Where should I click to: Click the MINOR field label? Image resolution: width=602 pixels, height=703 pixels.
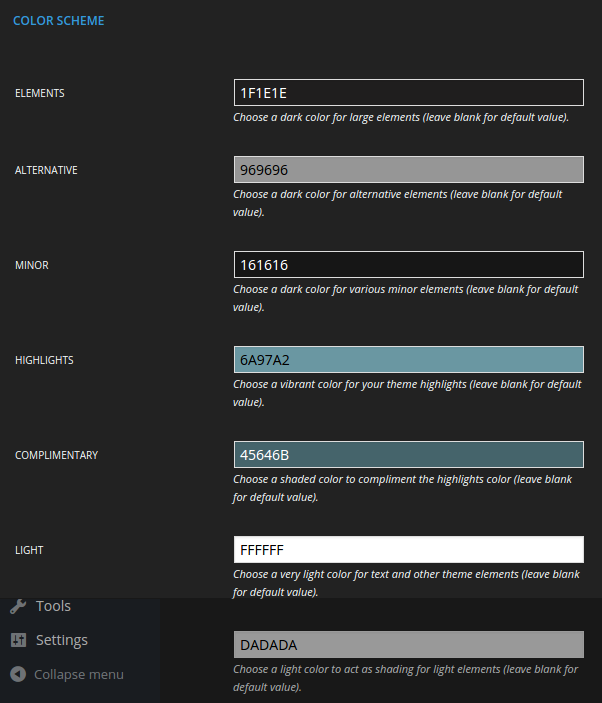(32, 265)
